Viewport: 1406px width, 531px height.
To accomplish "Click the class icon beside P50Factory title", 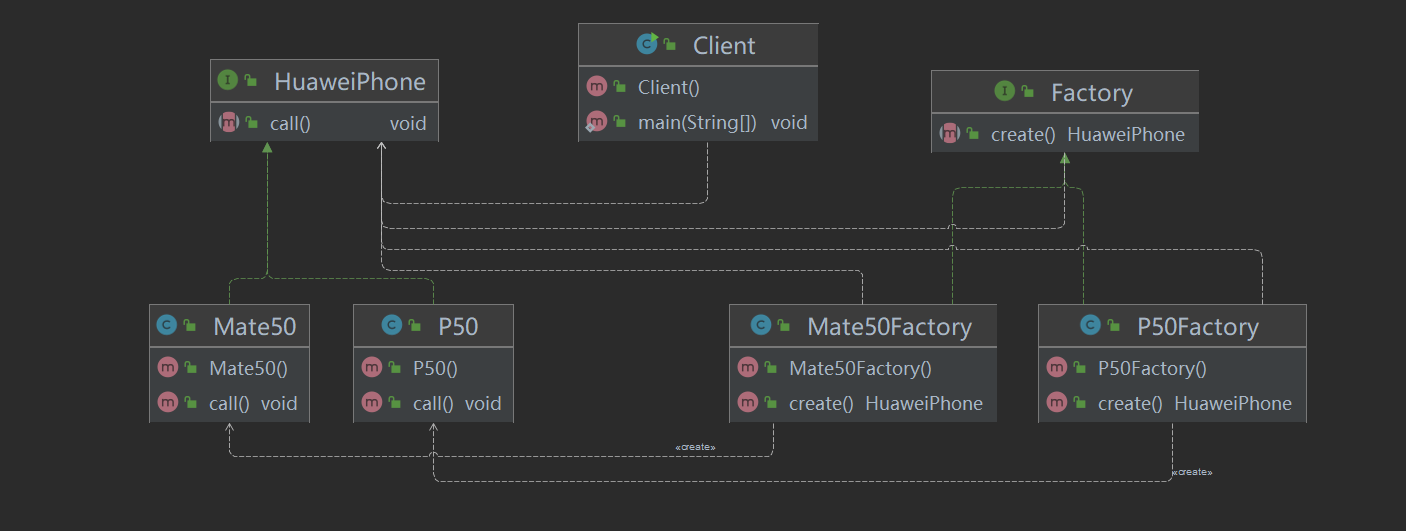I will 1091,325.
